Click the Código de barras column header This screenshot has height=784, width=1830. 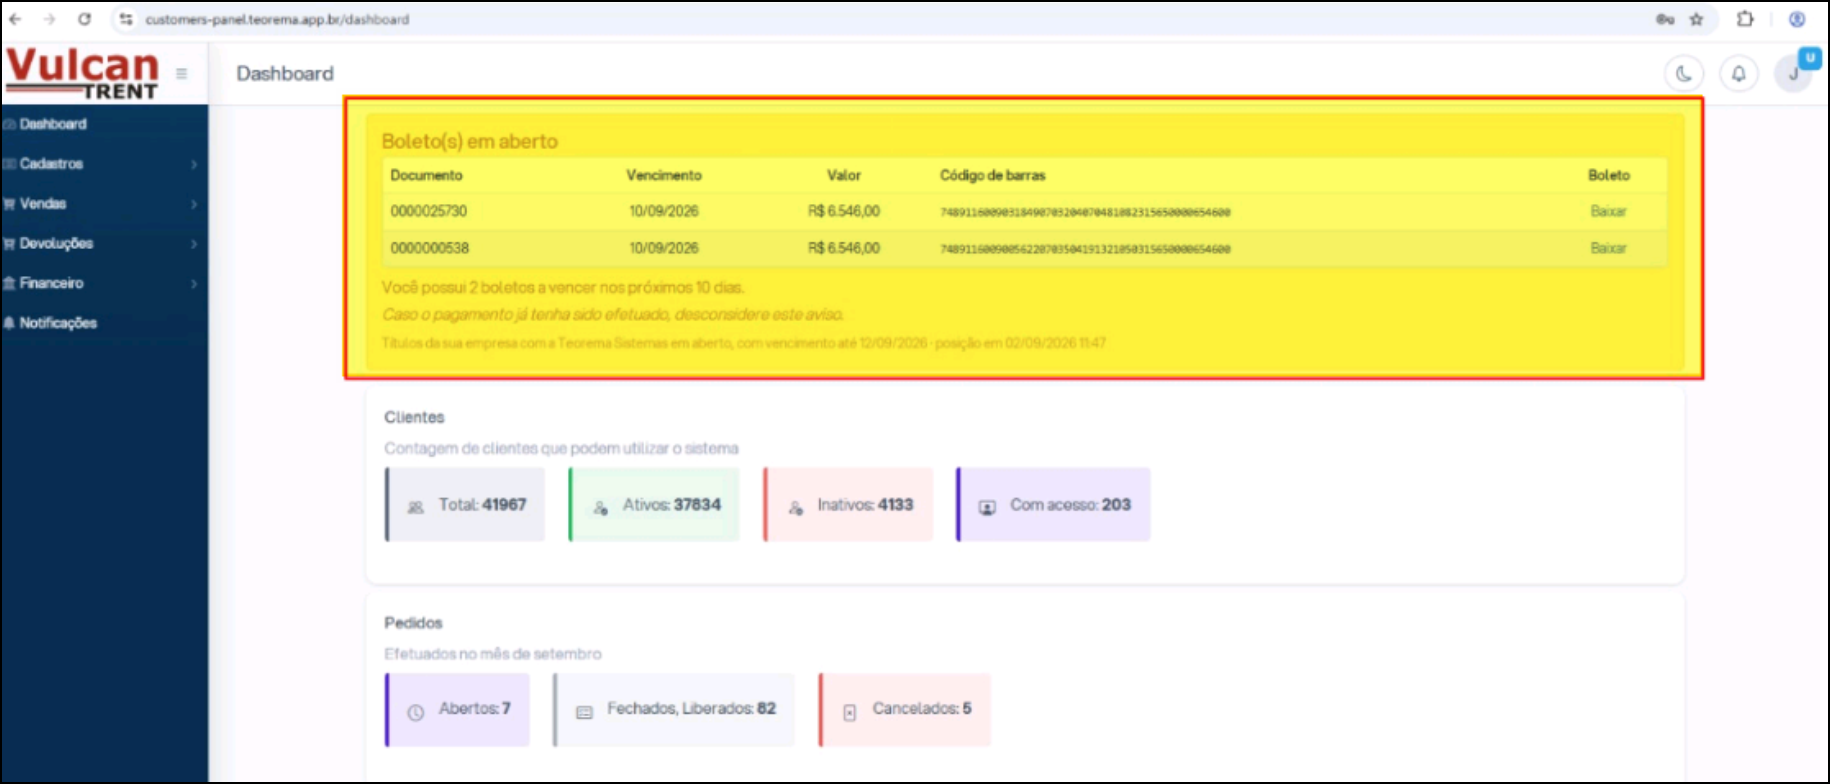[992, 175]
